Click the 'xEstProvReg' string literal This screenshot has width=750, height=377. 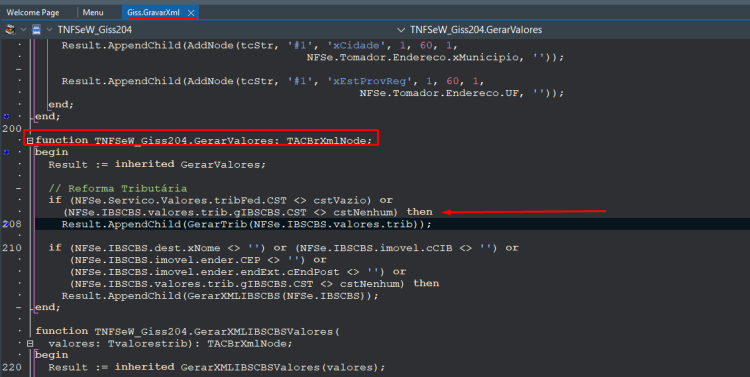point(369,81)
